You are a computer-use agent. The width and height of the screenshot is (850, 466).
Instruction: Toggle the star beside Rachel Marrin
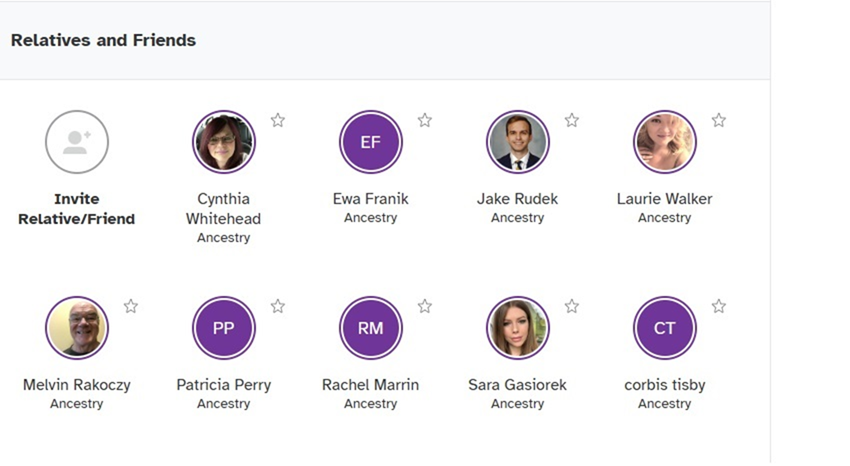point(424,306)
